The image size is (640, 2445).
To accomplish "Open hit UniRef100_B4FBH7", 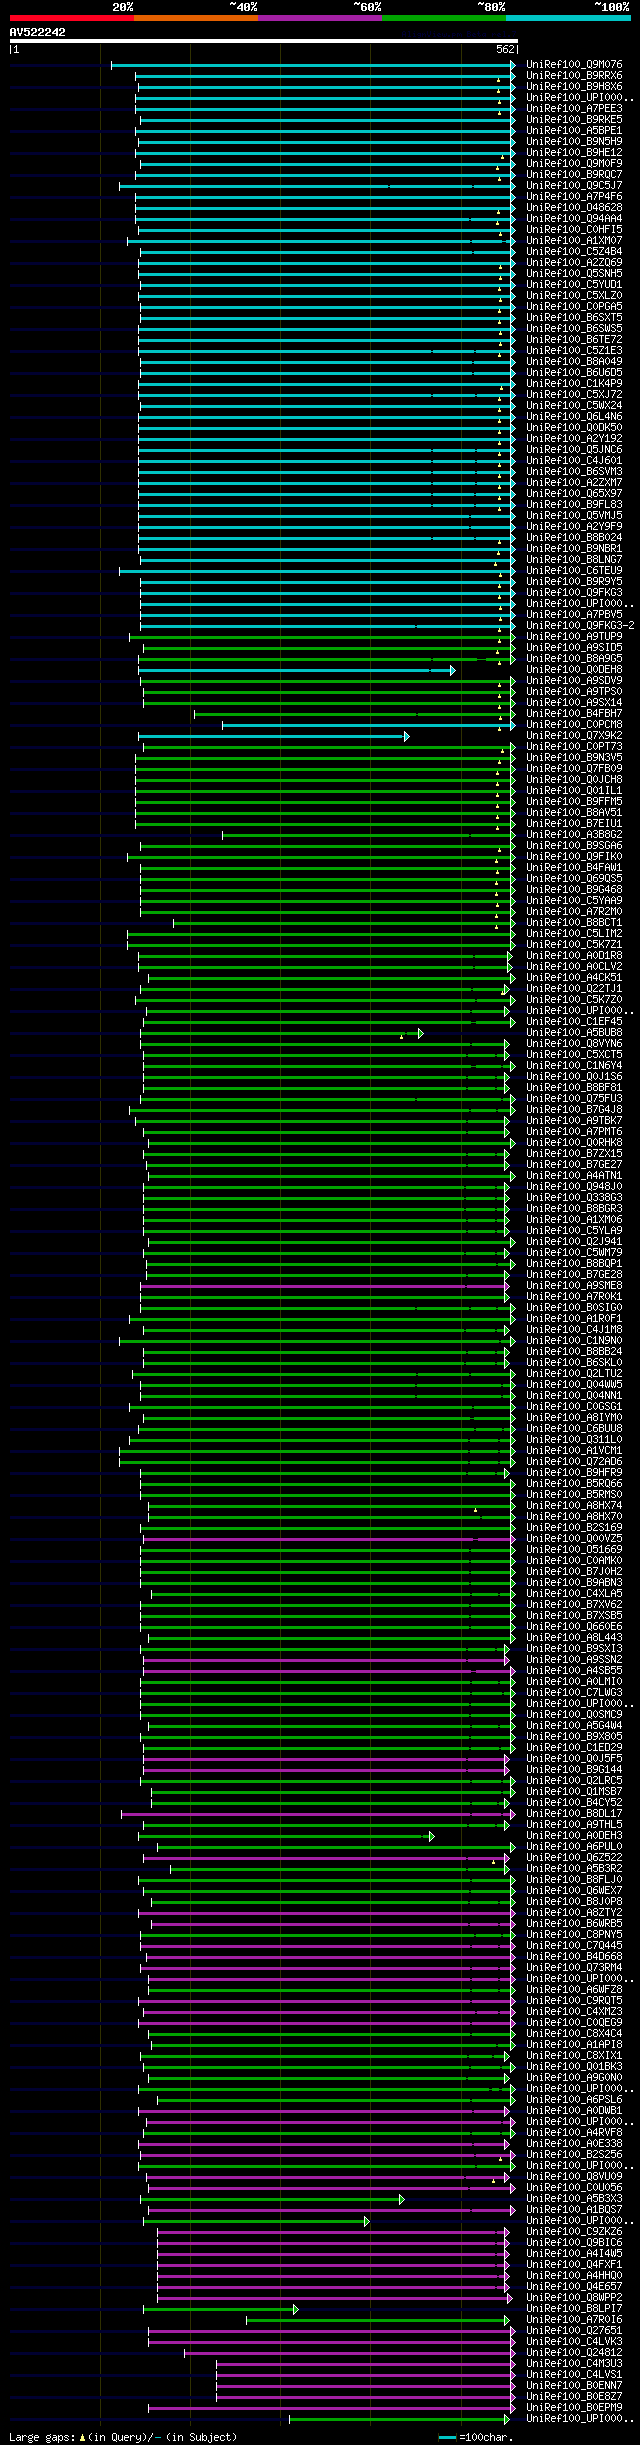I will click(574, 714).
